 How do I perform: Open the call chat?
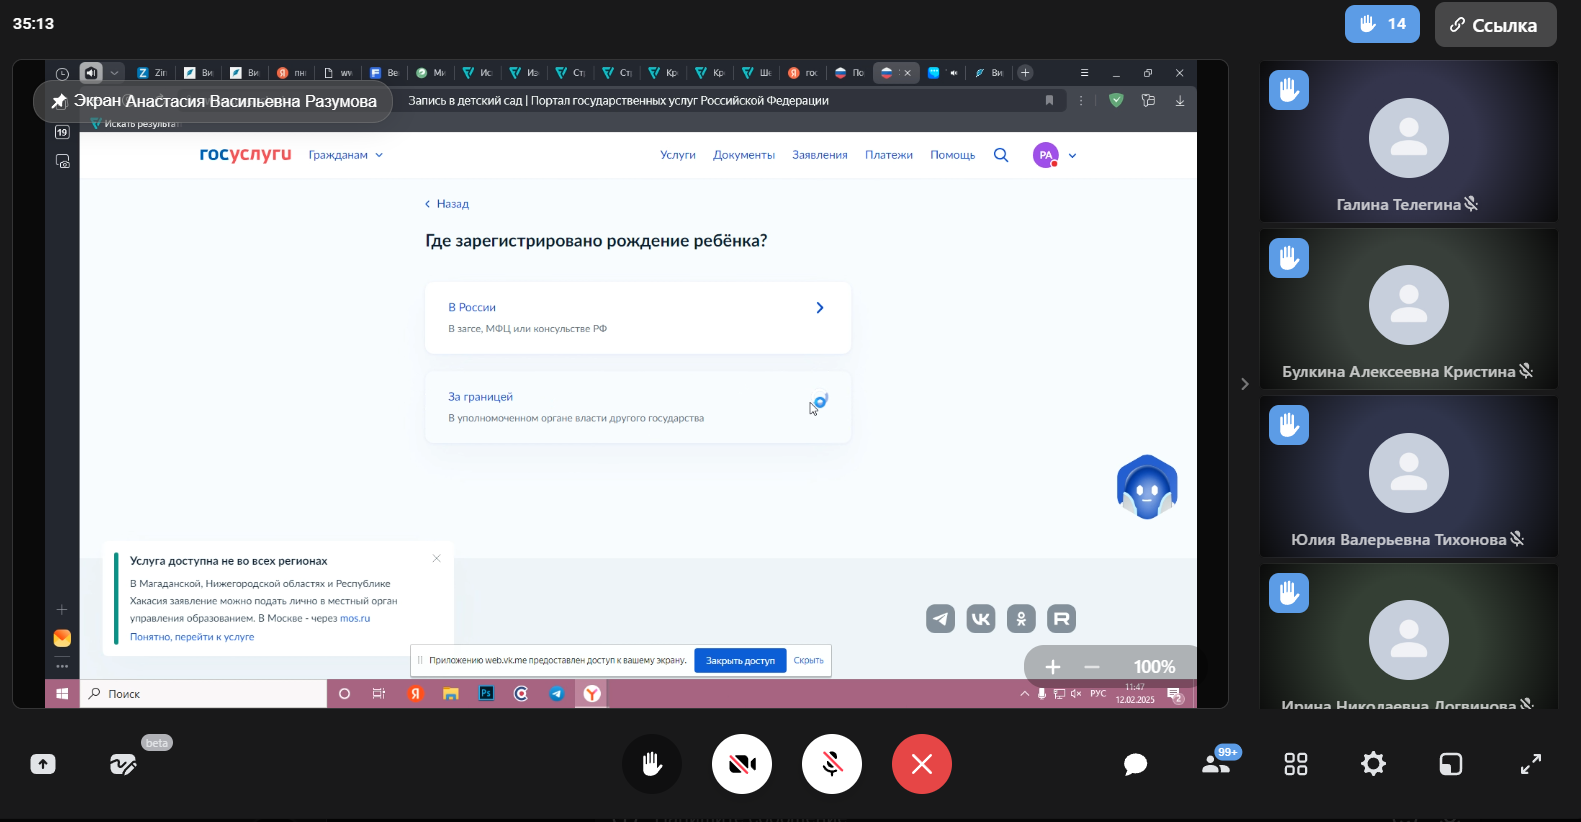coord(1135,764)
